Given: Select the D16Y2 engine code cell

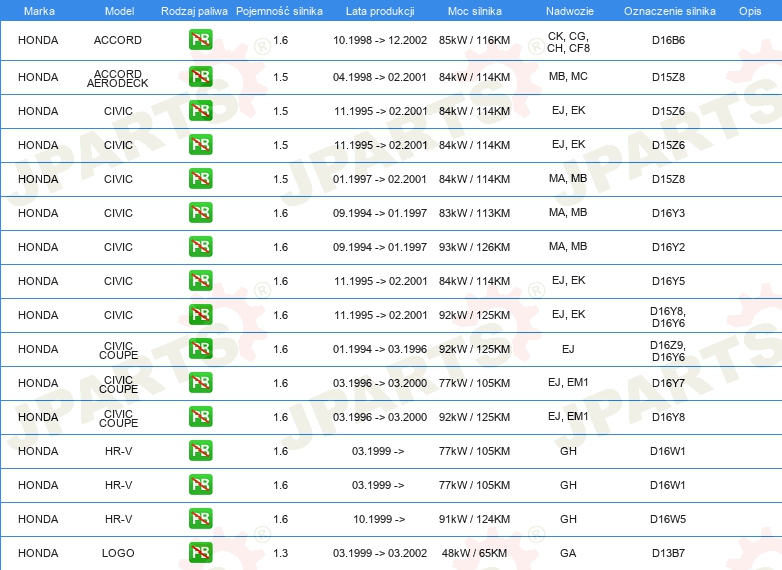Looking at the screenshot, I should [668, 247].
